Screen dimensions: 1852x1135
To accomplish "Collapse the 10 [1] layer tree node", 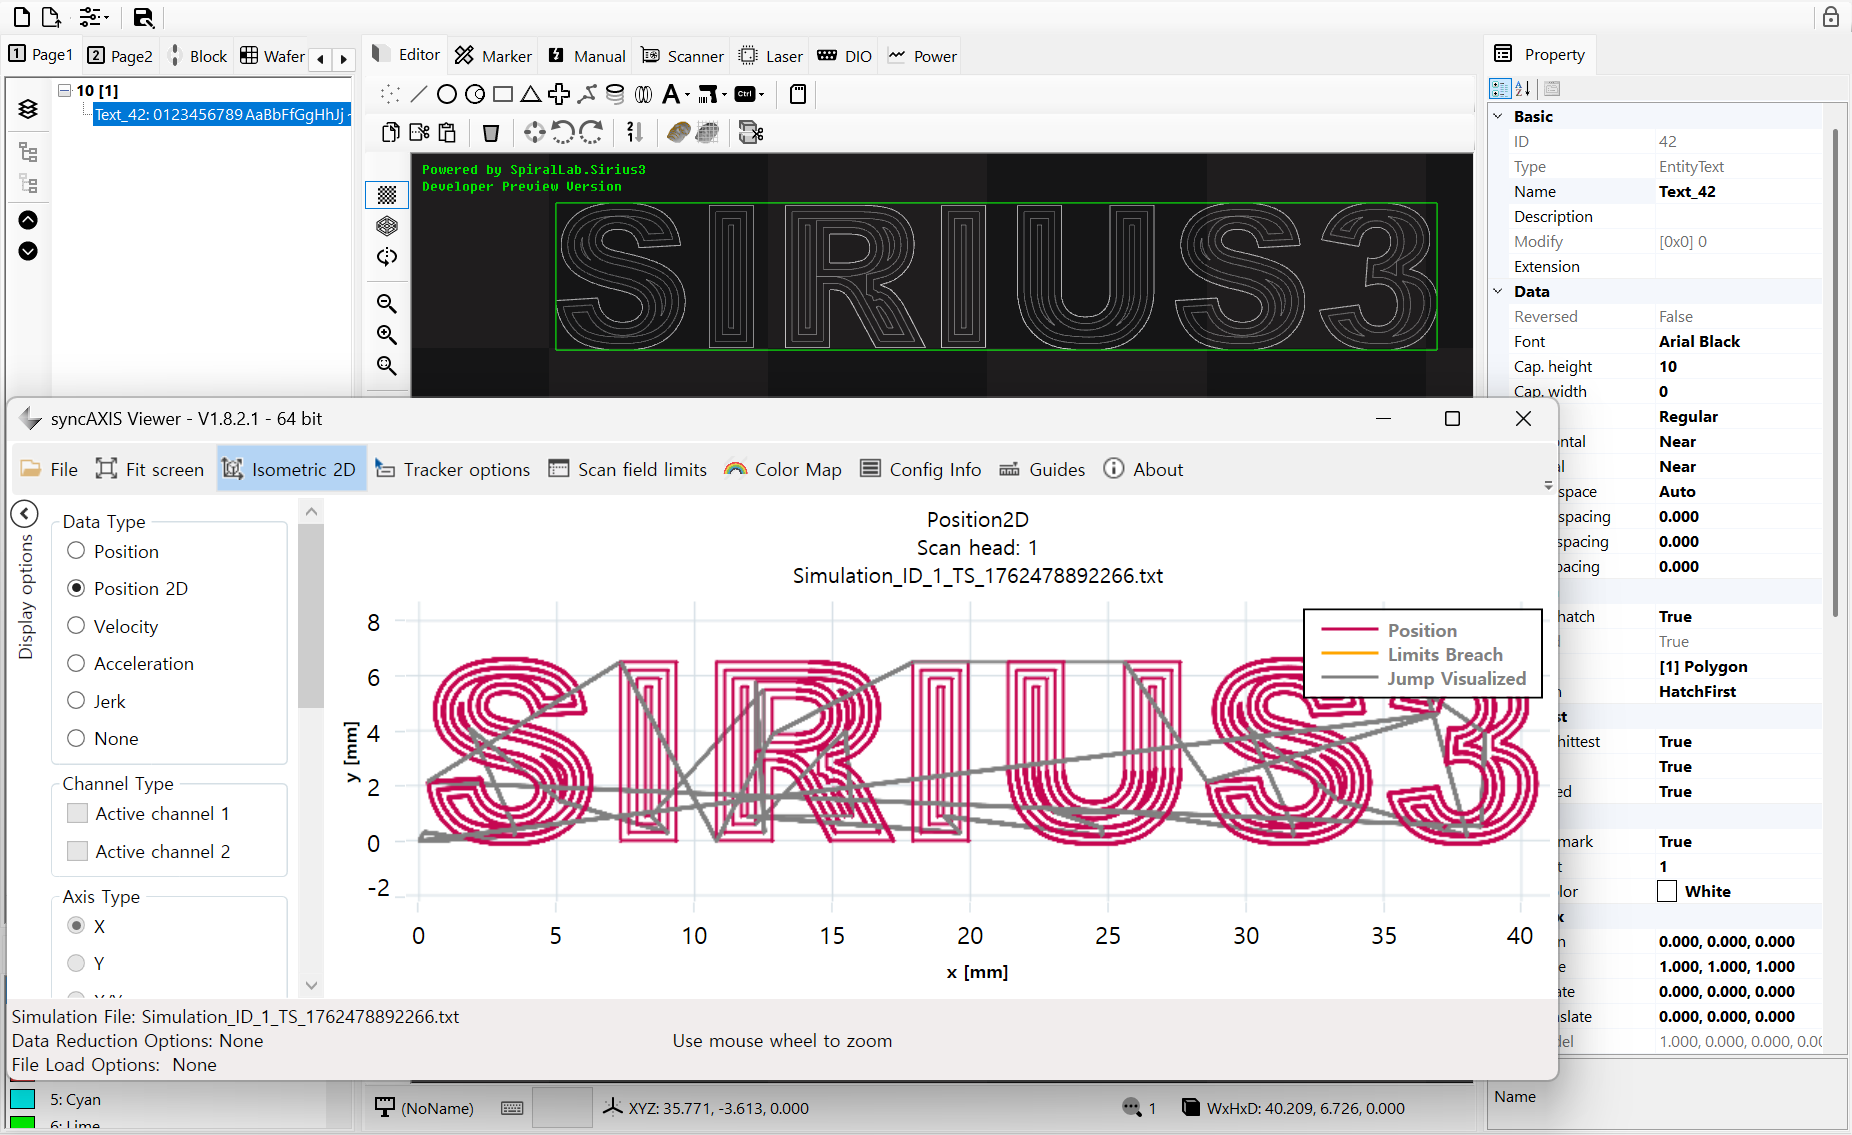I will click(65, 90).
